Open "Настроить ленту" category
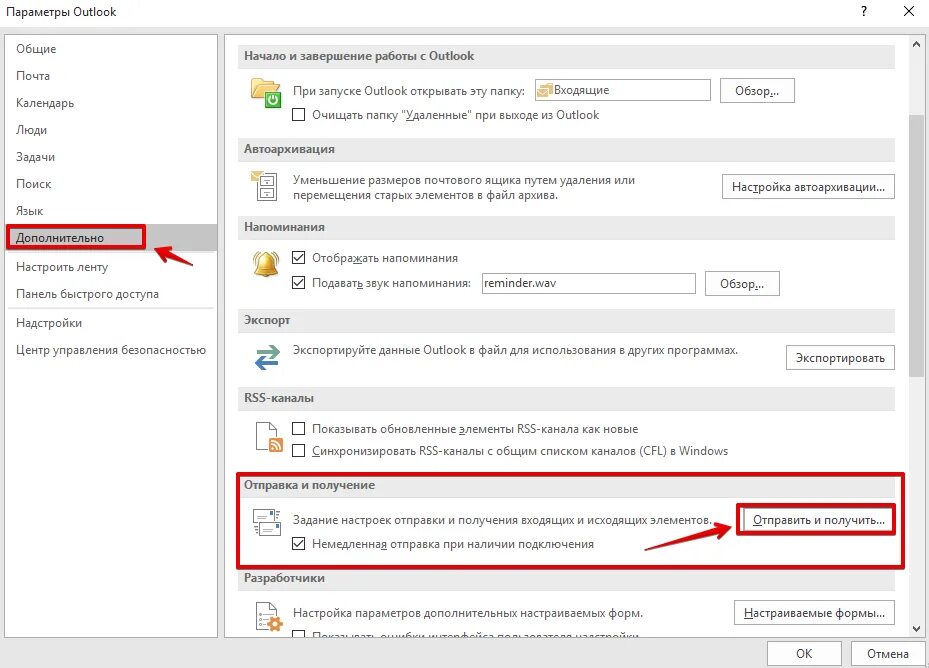 (111, 267)
